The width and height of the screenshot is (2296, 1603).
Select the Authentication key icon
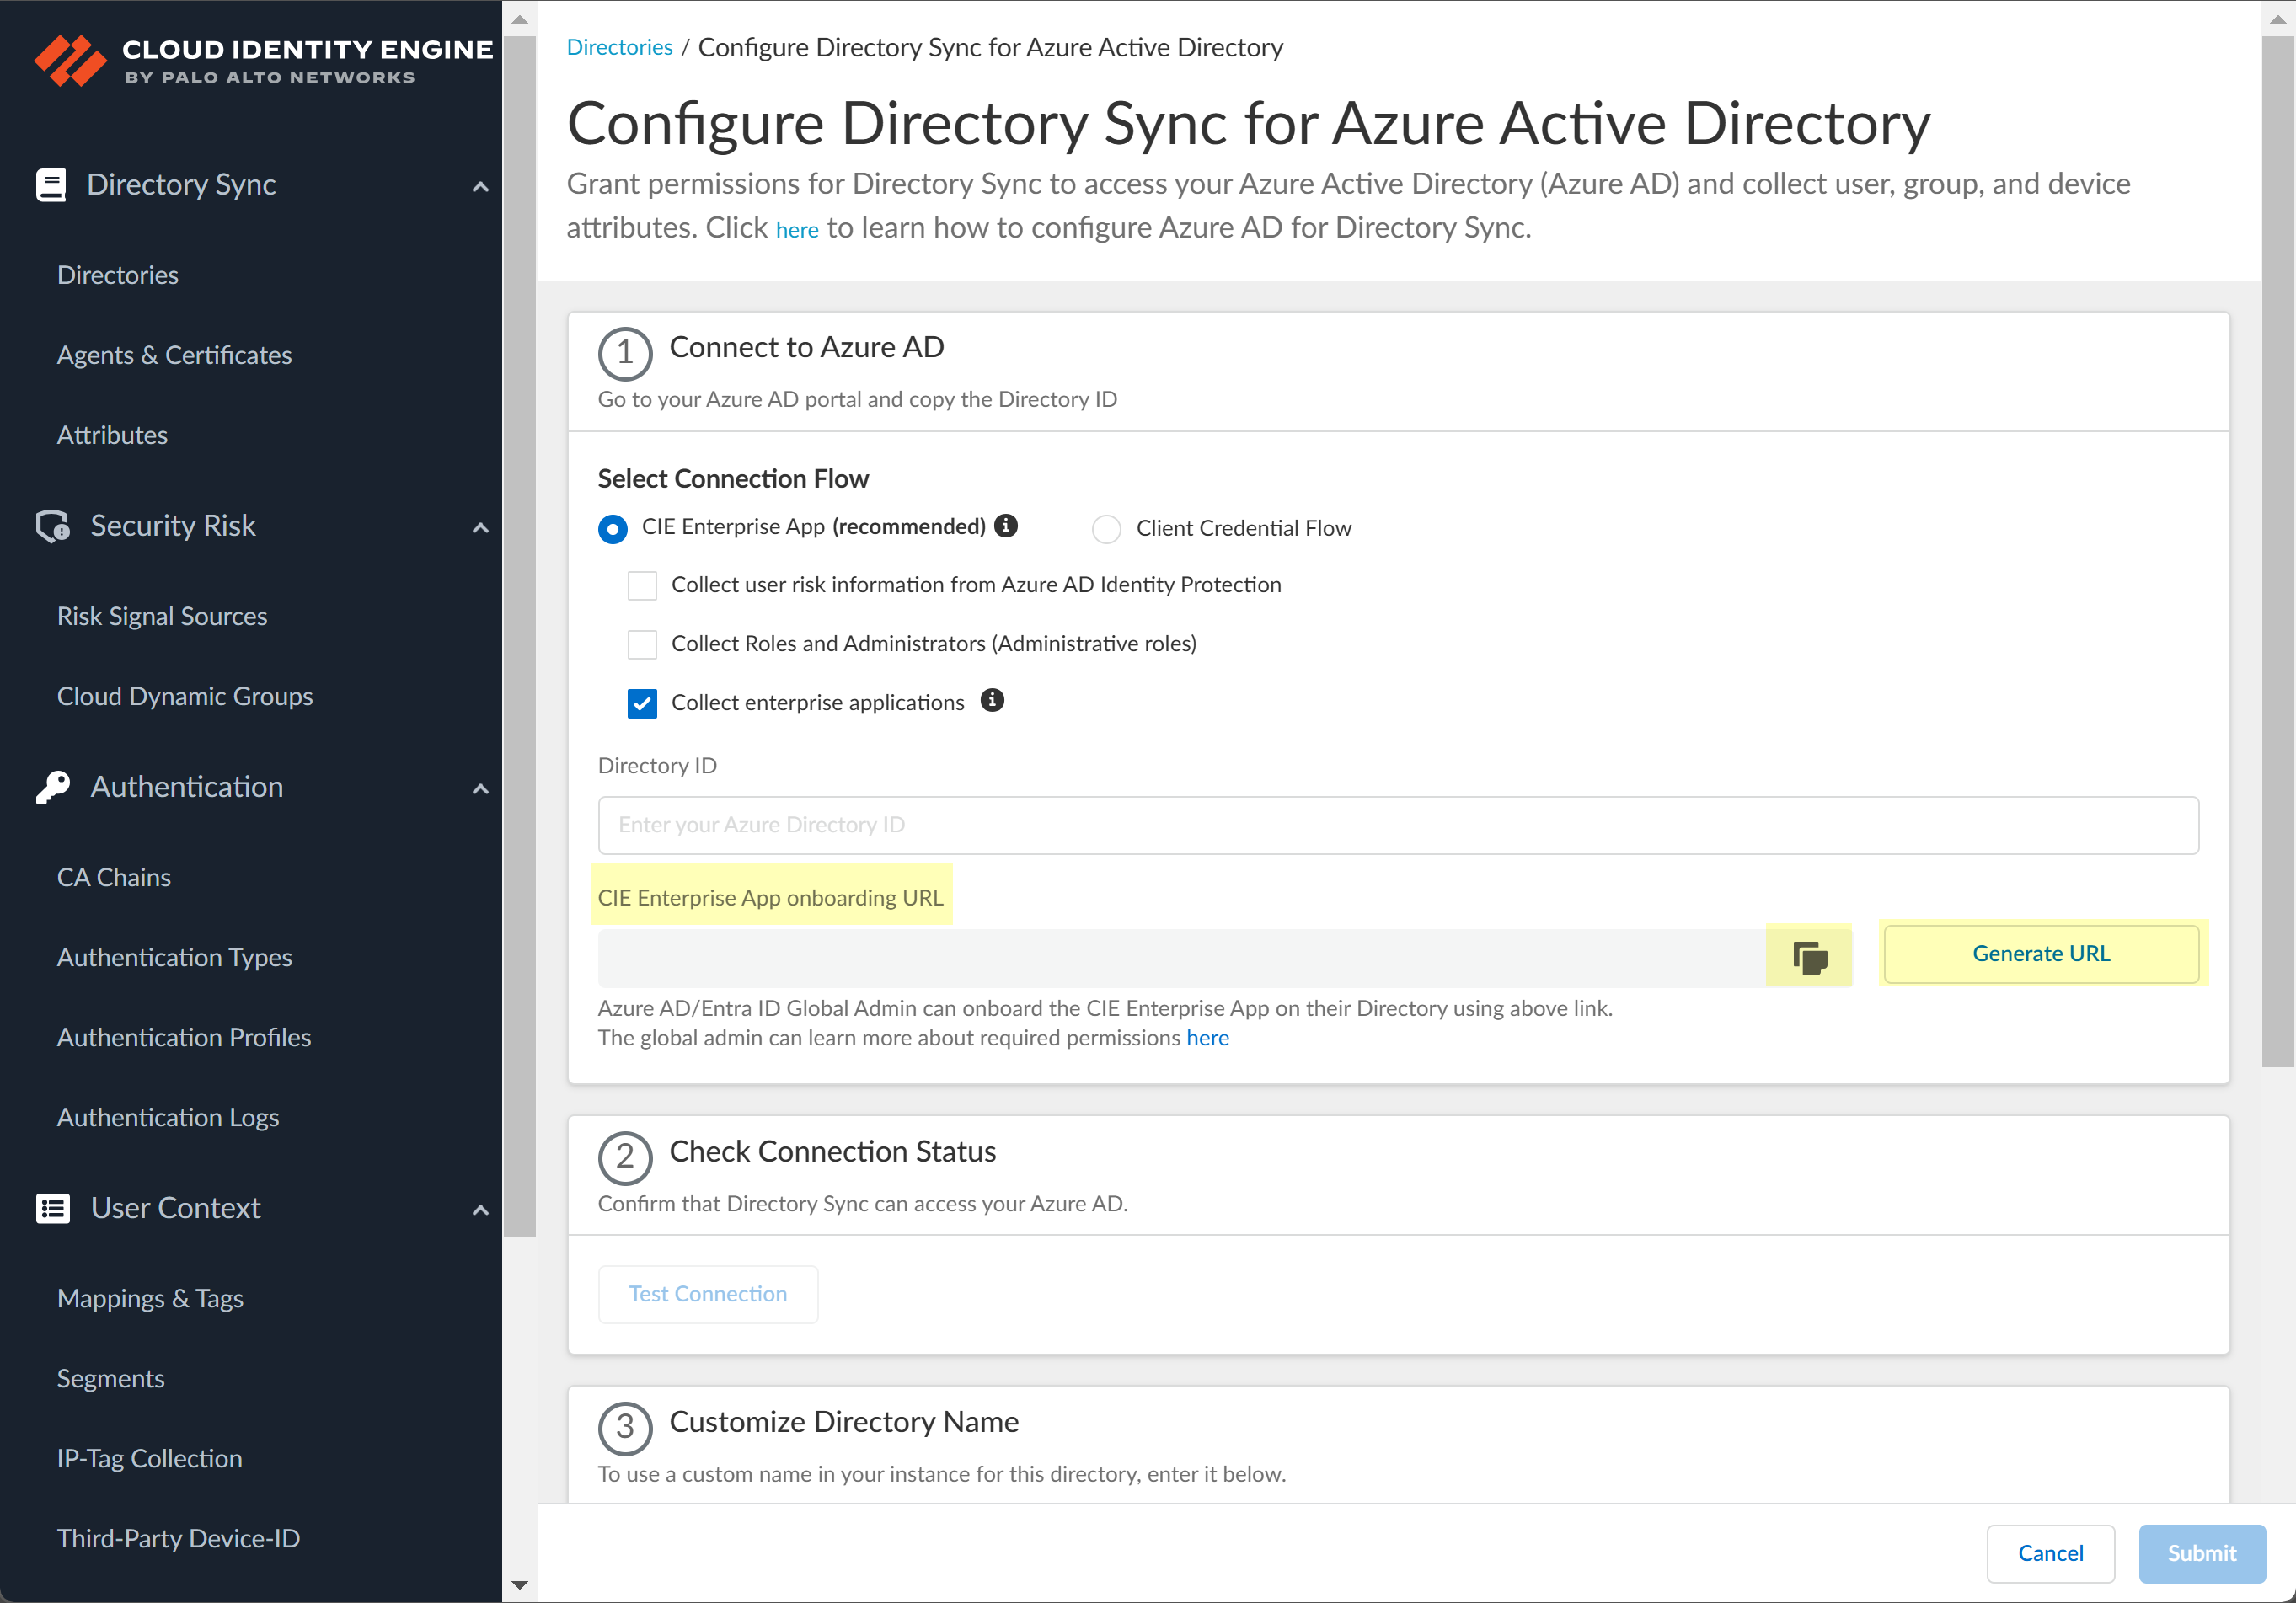[51, 787]
